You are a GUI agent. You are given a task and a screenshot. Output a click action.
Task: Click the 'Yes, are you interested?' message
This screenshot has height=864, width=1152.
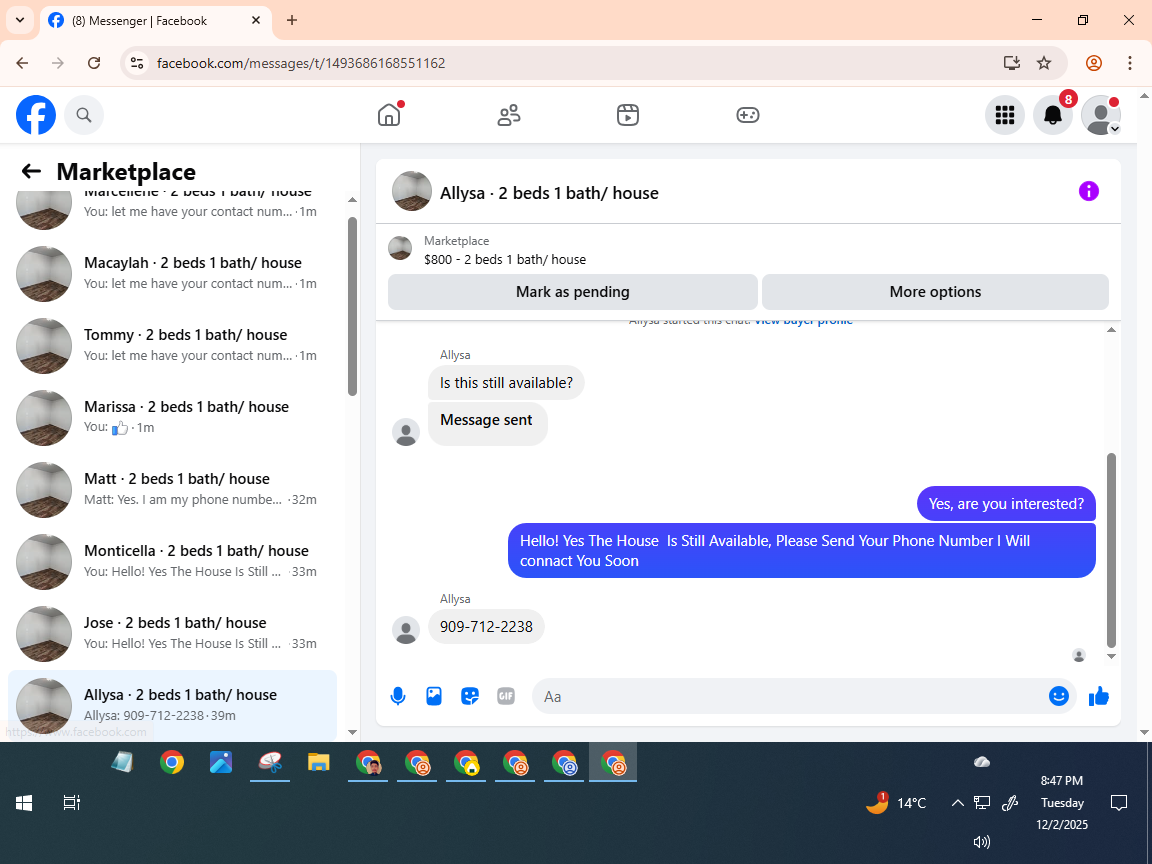tap(1006, 504)
